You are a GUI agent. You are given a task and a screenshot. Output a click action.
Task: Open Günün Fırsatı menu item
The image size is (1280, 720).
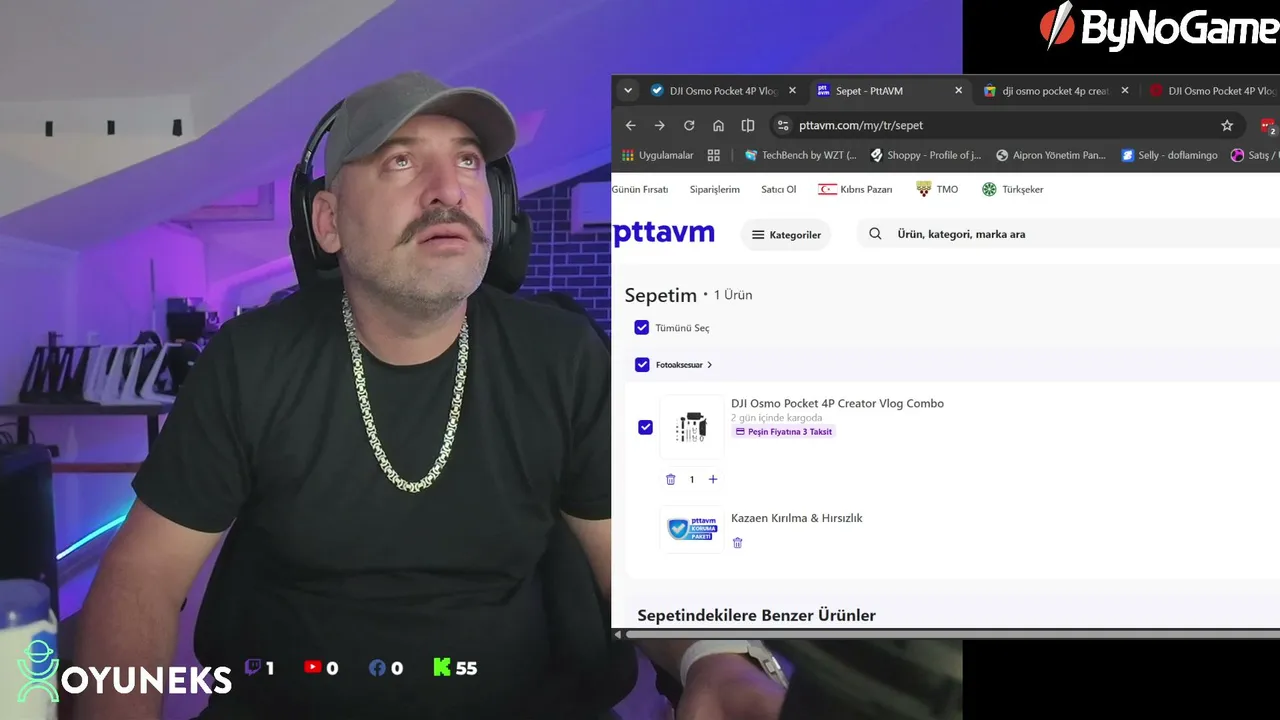[640, 189]
